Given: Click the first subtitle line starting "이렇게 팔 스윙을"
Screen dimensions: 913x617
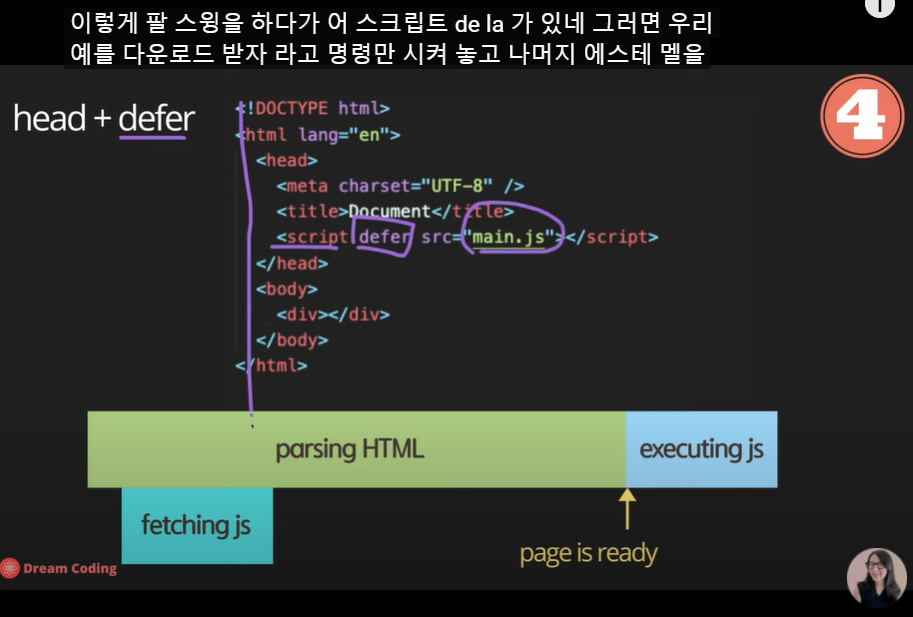Looking at the screenshot, I should pyautogui.click(x=391, y=24).
